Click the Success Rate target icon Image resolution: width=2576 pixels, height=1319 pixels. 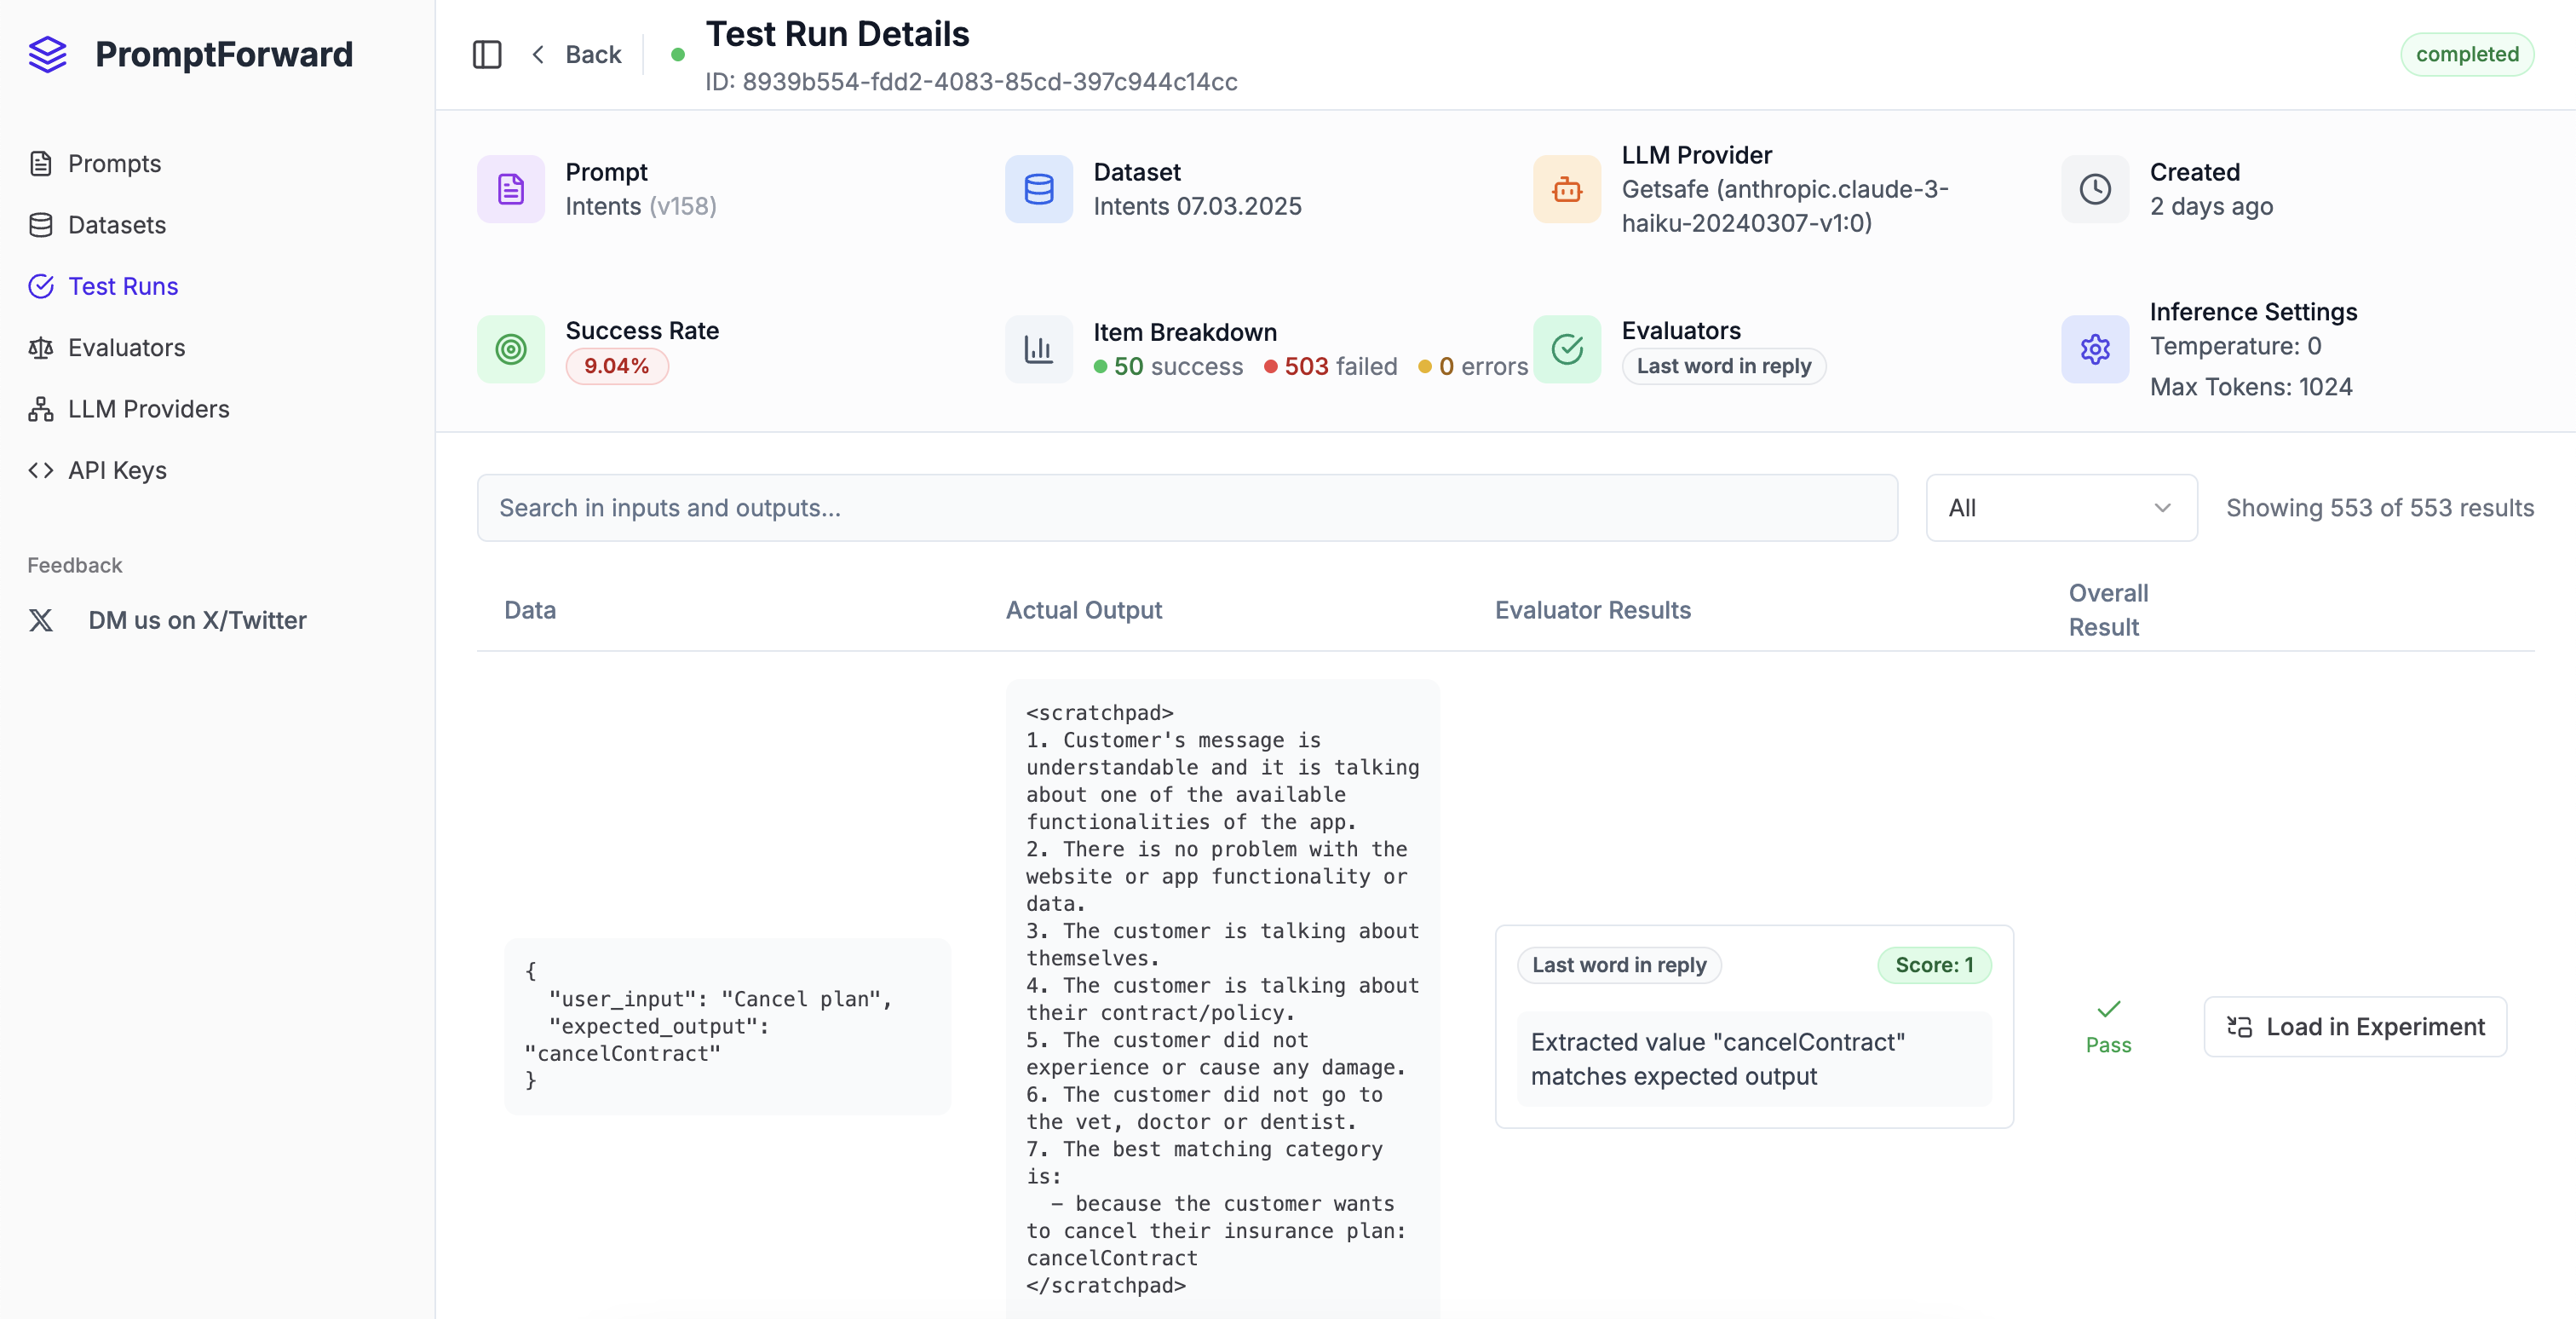pyautogui.click(x=511, y=349)
